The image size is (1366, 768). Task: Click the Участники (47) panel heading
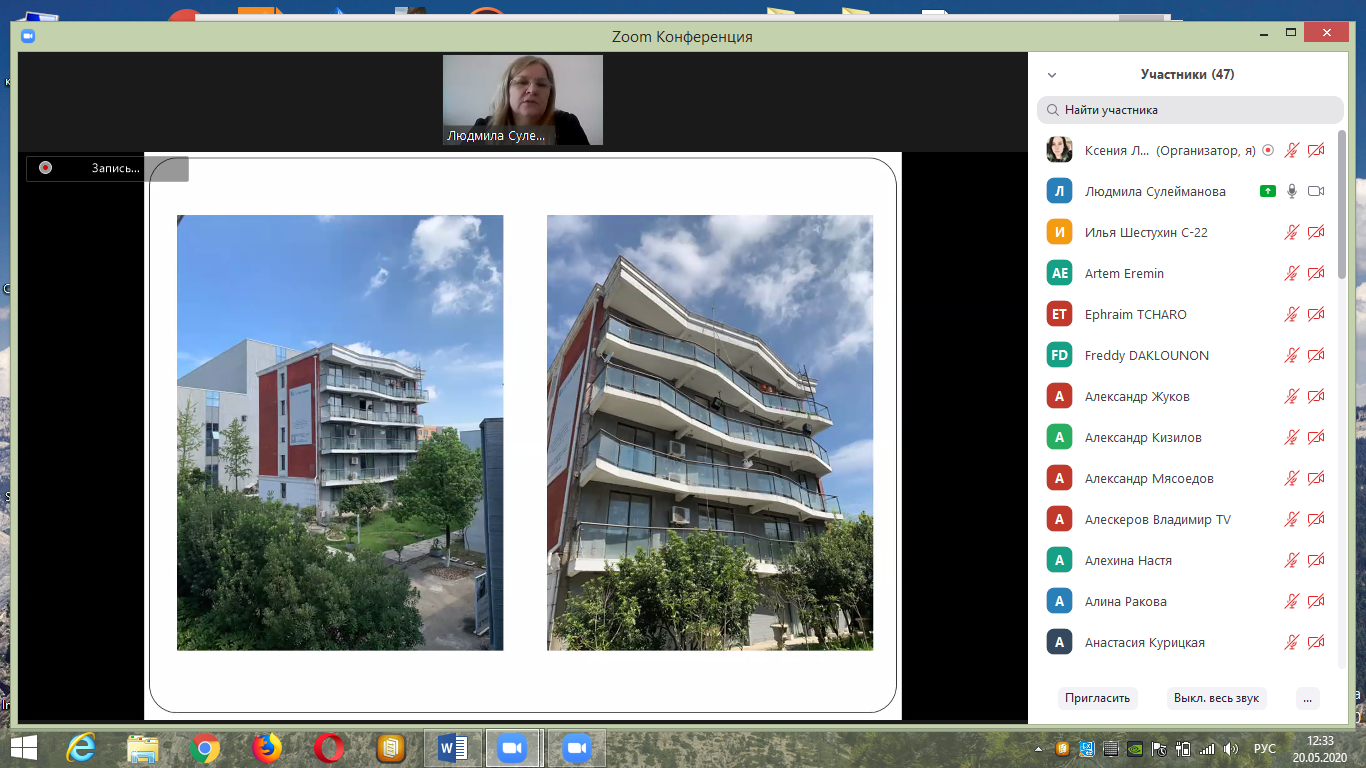point(1187,75)
